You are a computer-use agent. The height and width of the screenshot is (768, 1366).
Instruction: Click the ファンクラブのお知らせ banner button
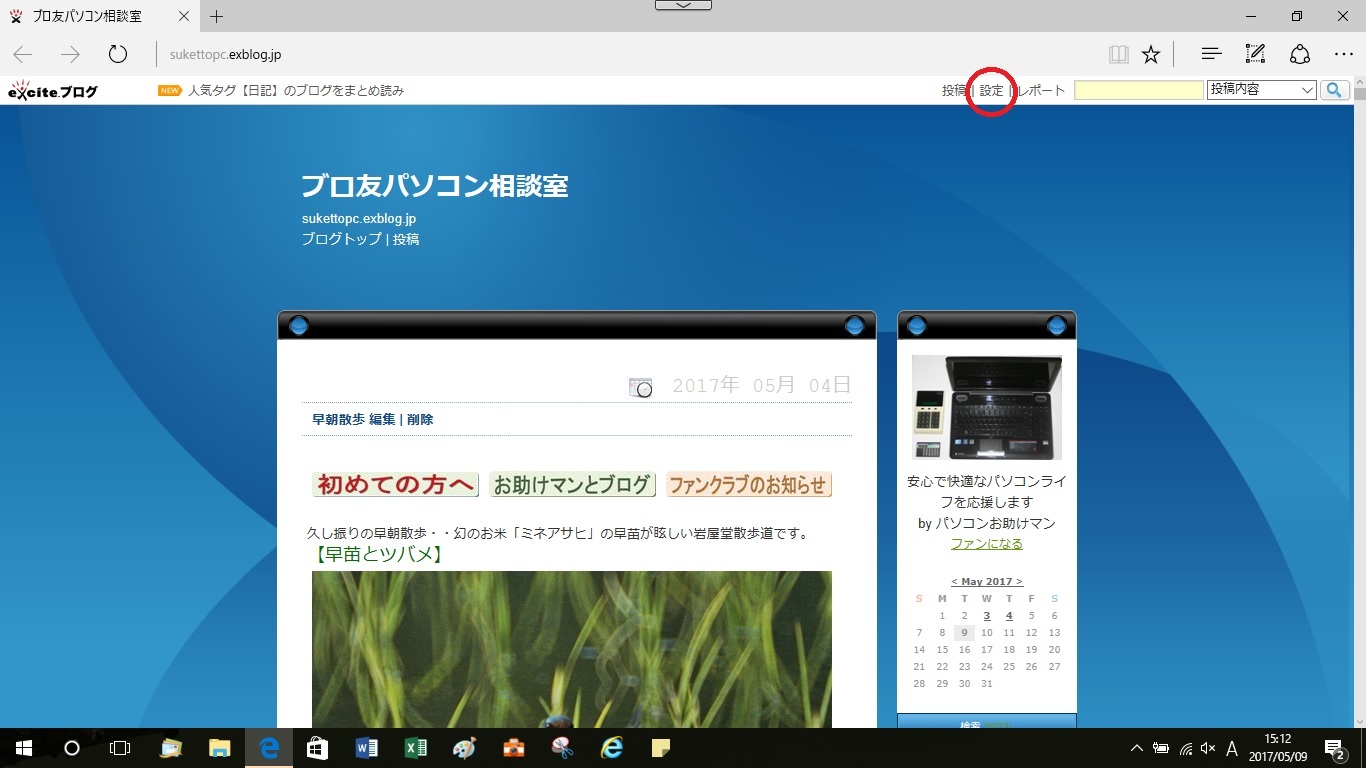point(749,485)
